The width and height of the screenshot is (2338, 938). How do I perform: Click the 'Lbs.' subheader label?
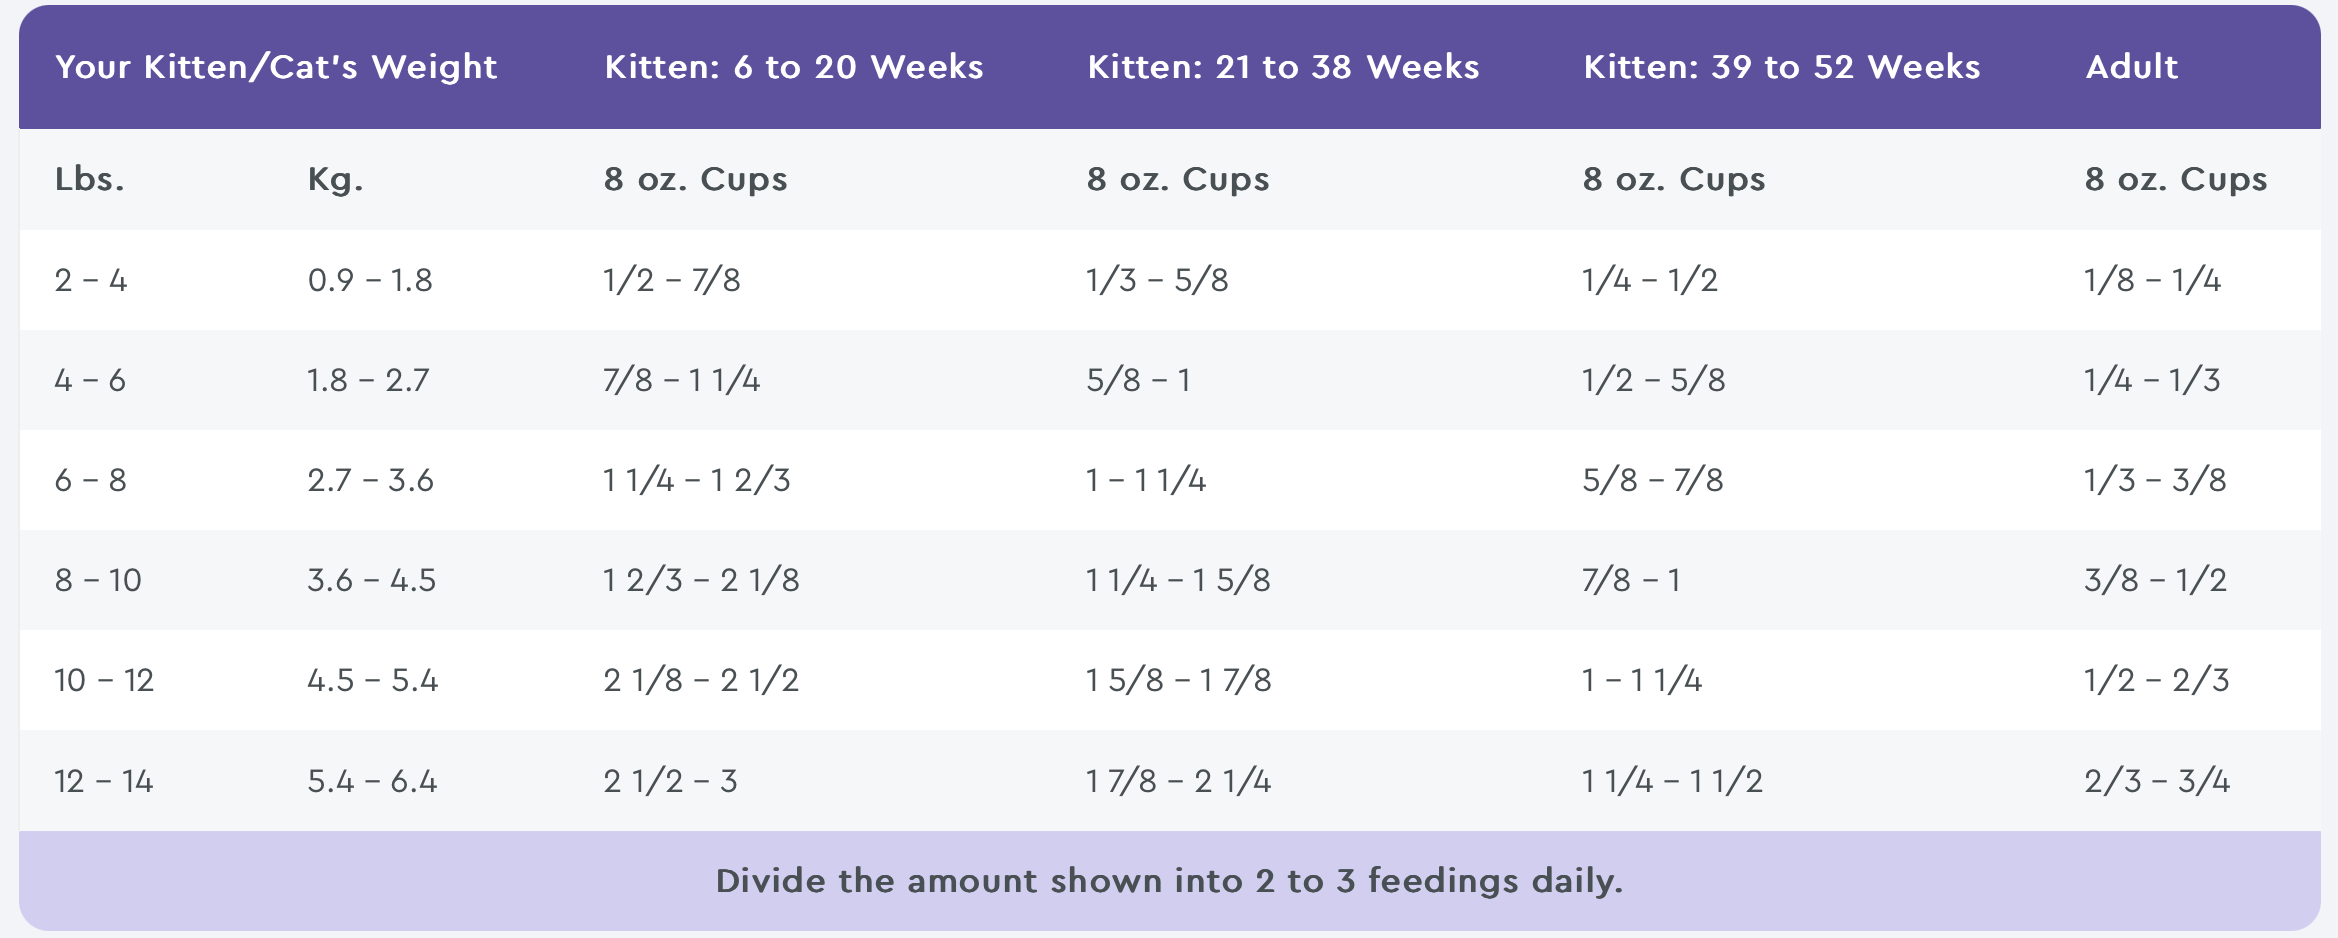point(90,180)
